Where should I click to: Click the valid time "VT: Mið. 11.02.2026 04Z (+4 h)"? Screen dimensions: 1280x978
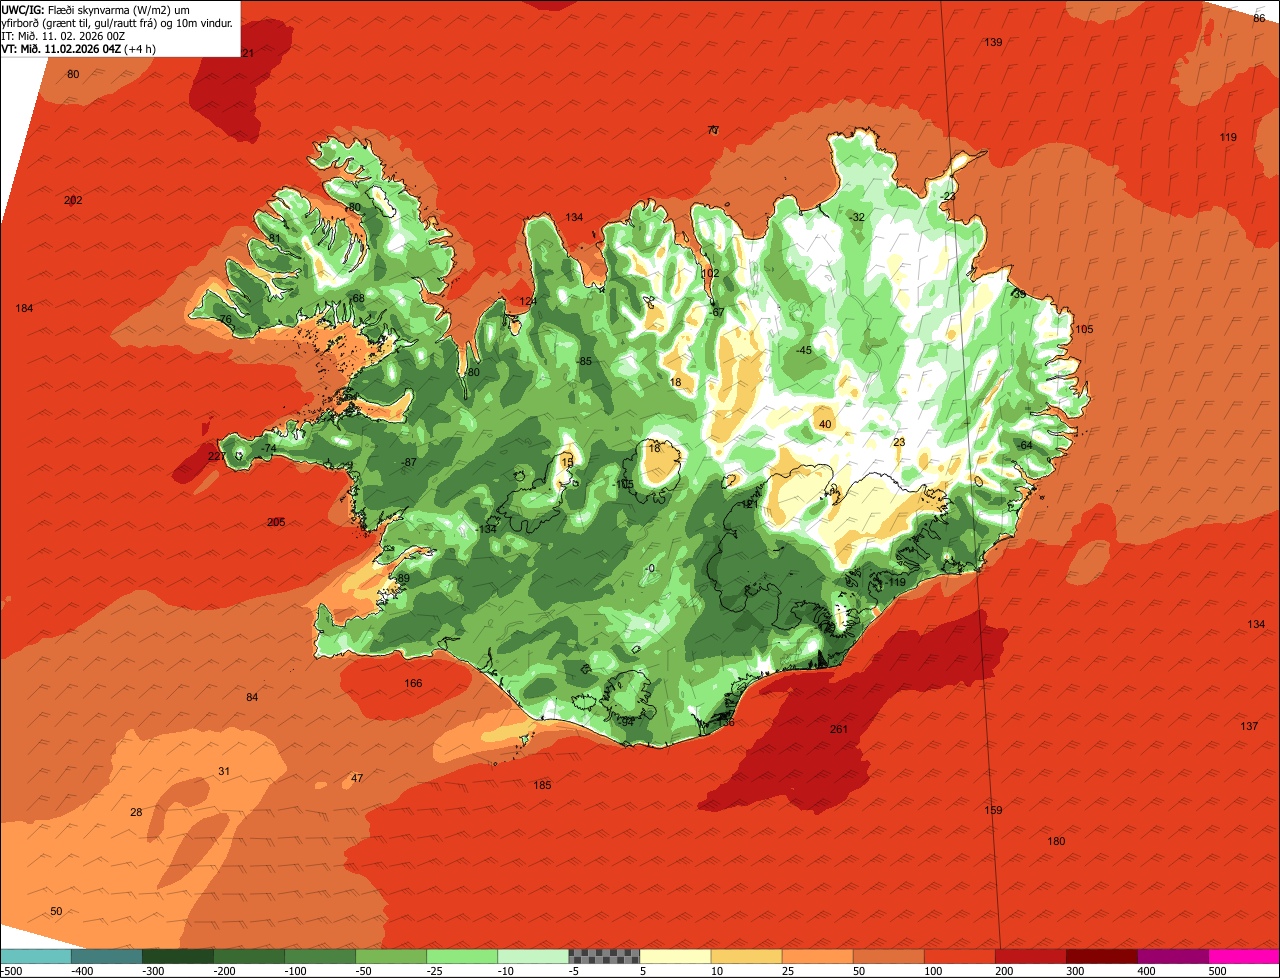[x=78, y=48]
